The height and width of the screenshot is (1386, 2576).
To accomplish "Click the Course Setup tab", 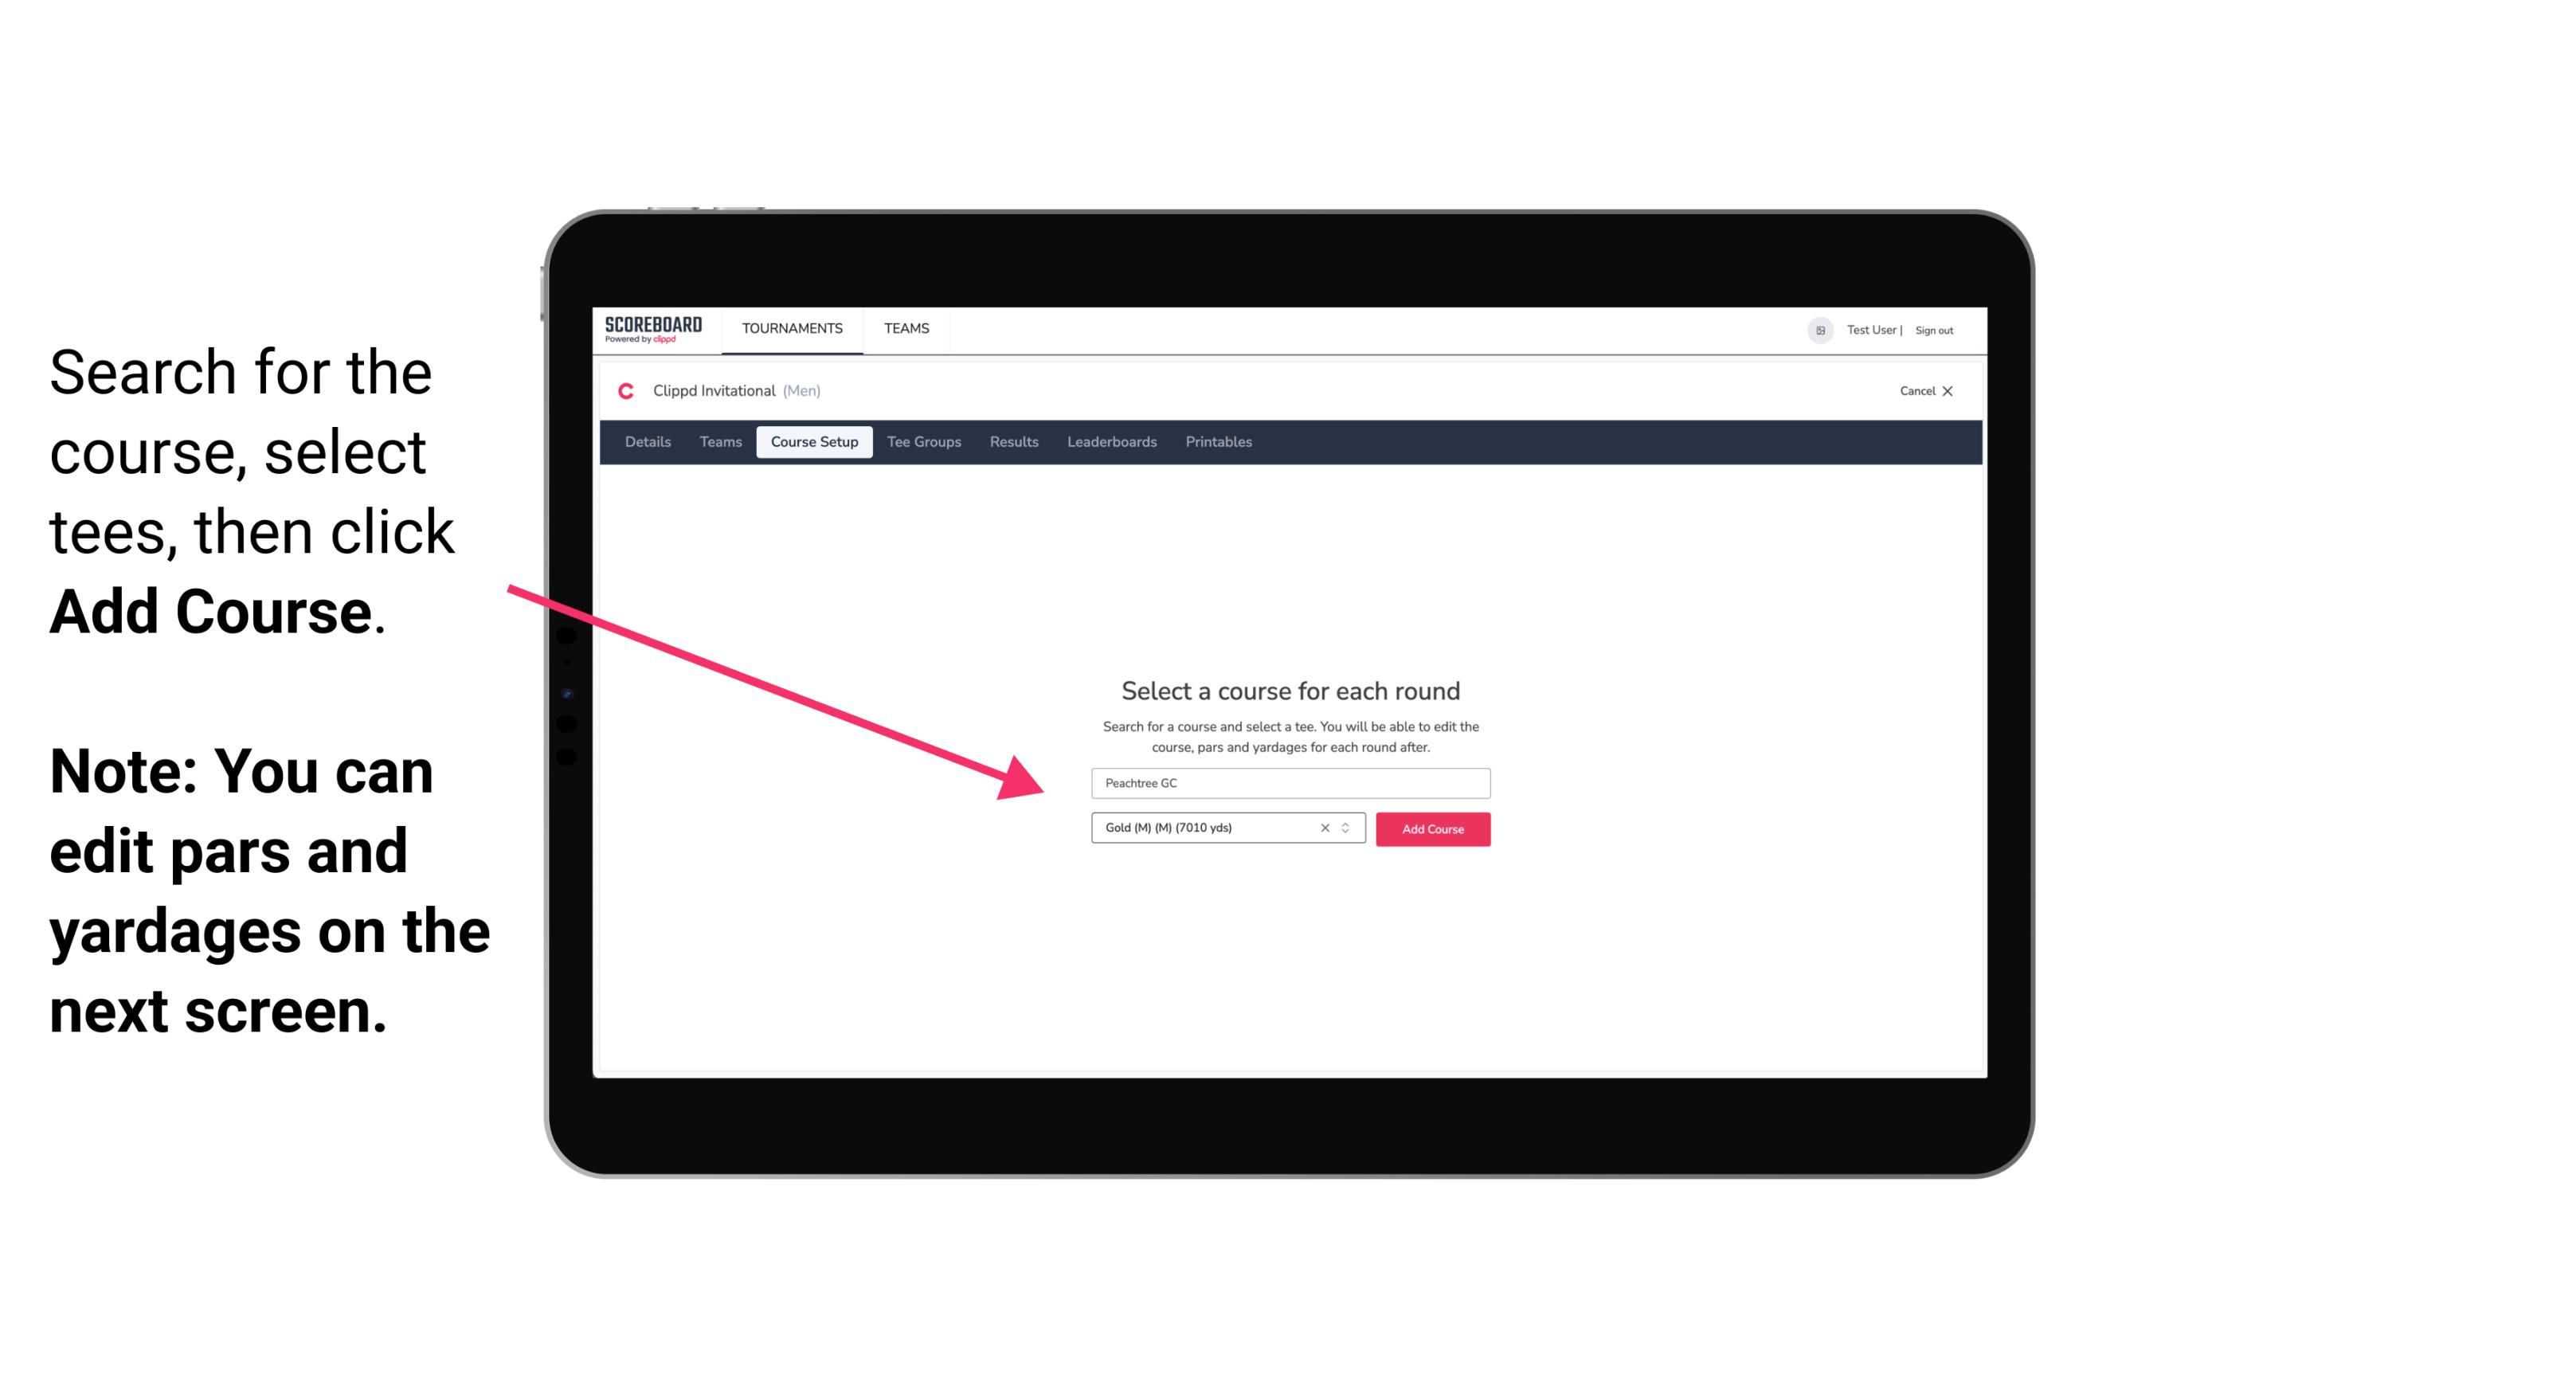I will (x=814, y=442).
